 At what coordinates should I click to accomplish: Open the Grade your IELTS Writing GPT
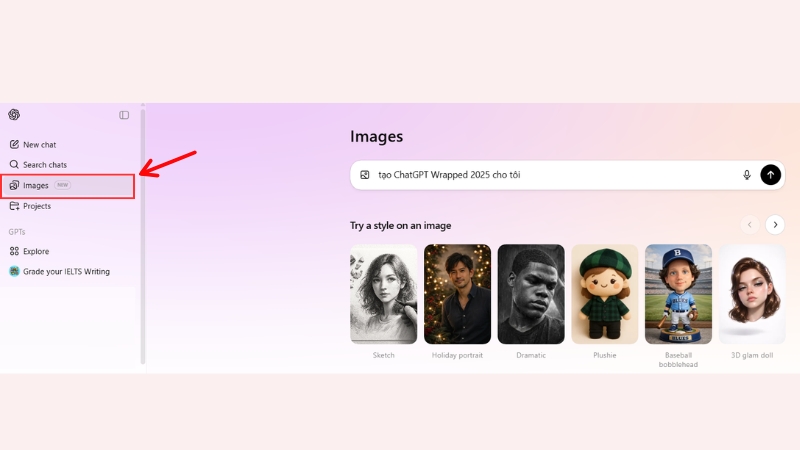[66, 271]
